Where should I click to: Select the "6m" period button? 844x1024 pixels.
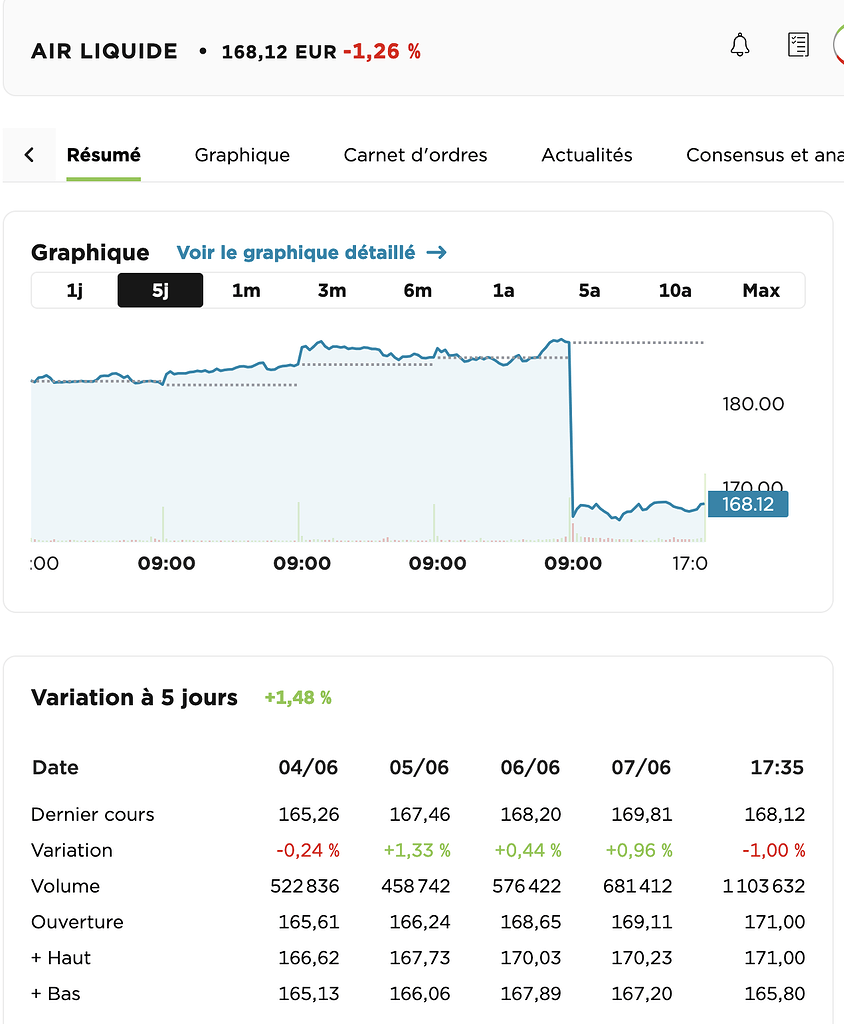417,290
